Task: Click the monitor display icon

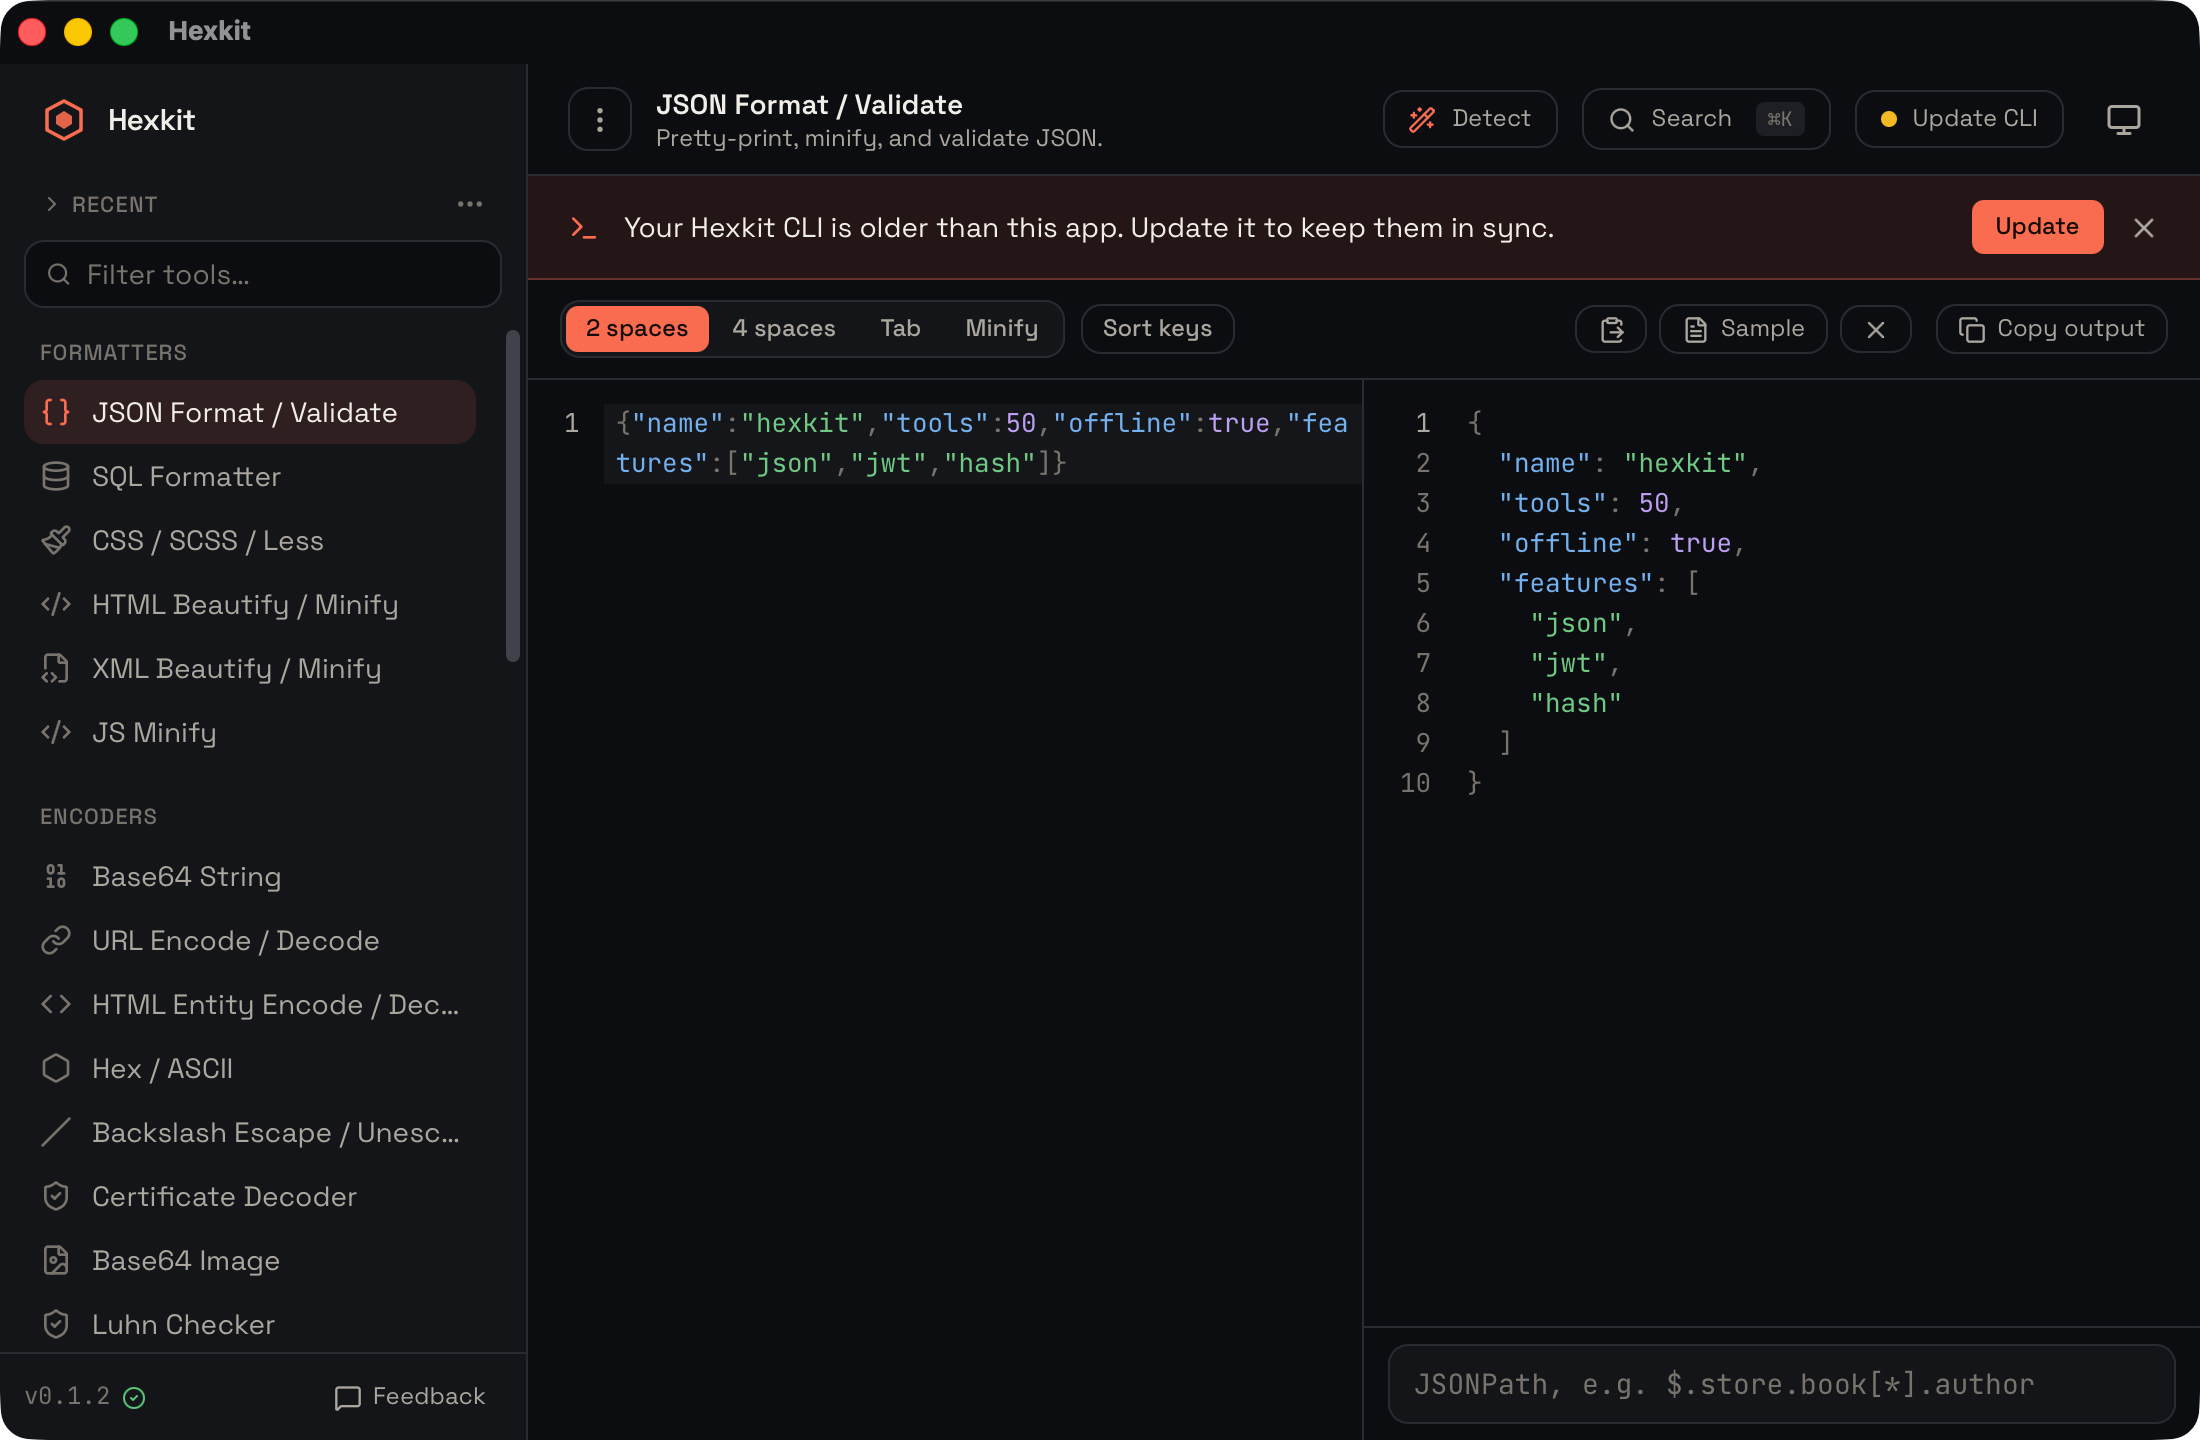Action: 2124,120
